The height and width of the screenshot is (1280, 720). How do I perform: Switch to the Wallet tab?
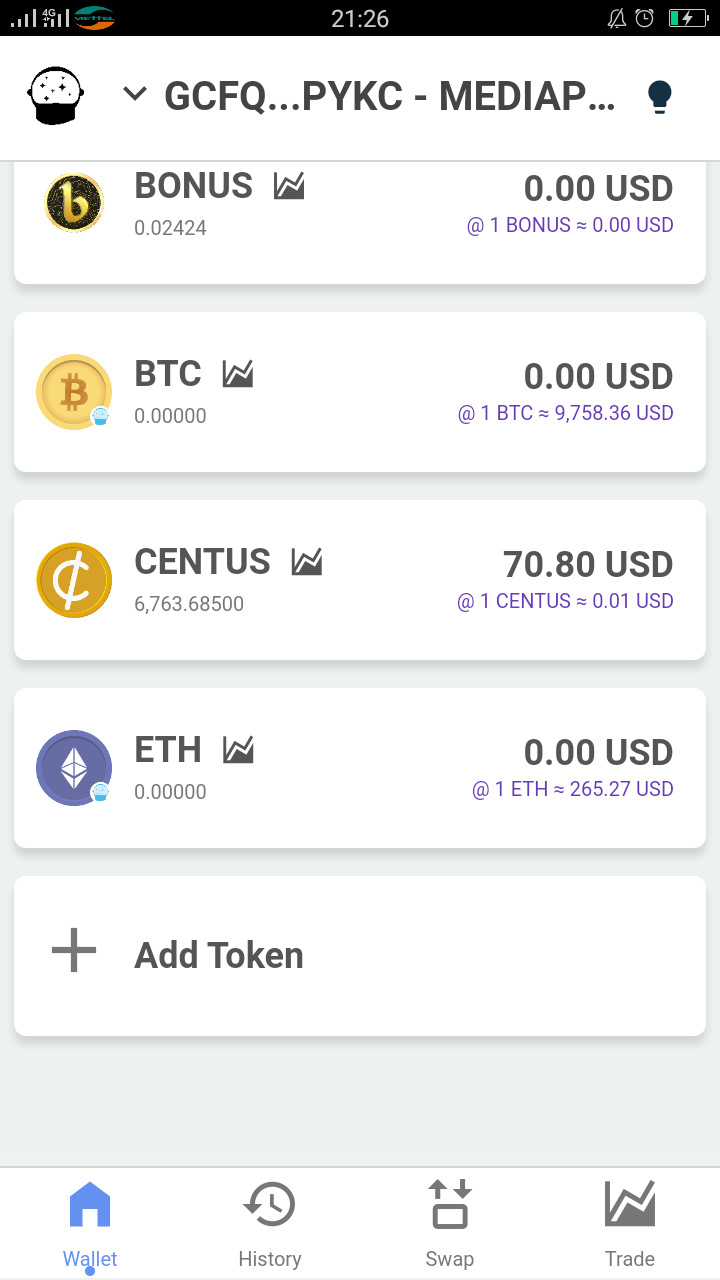(x=90, y=1222)
